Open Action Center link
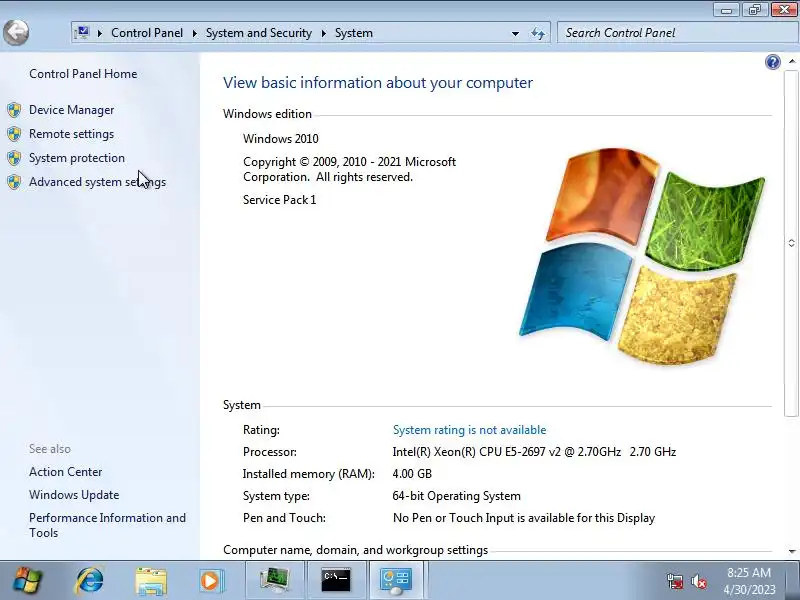This screenshot has height=600, width=800. 65,471
